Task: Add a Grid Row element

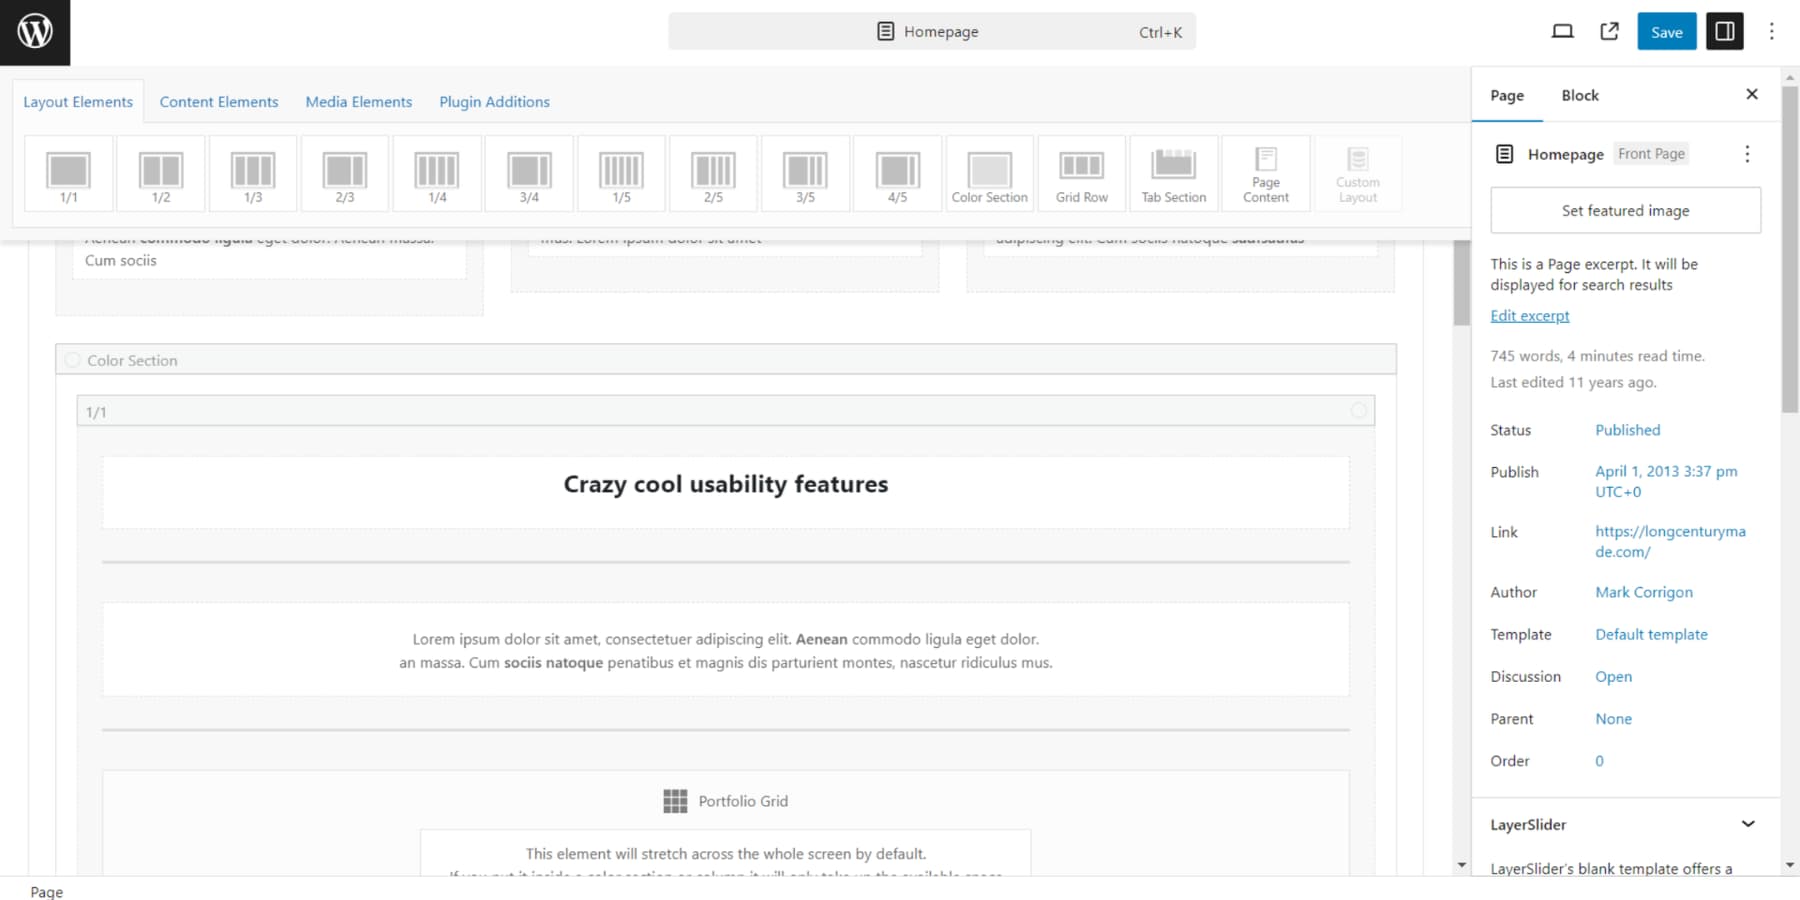Action: tap(1081, 173)
